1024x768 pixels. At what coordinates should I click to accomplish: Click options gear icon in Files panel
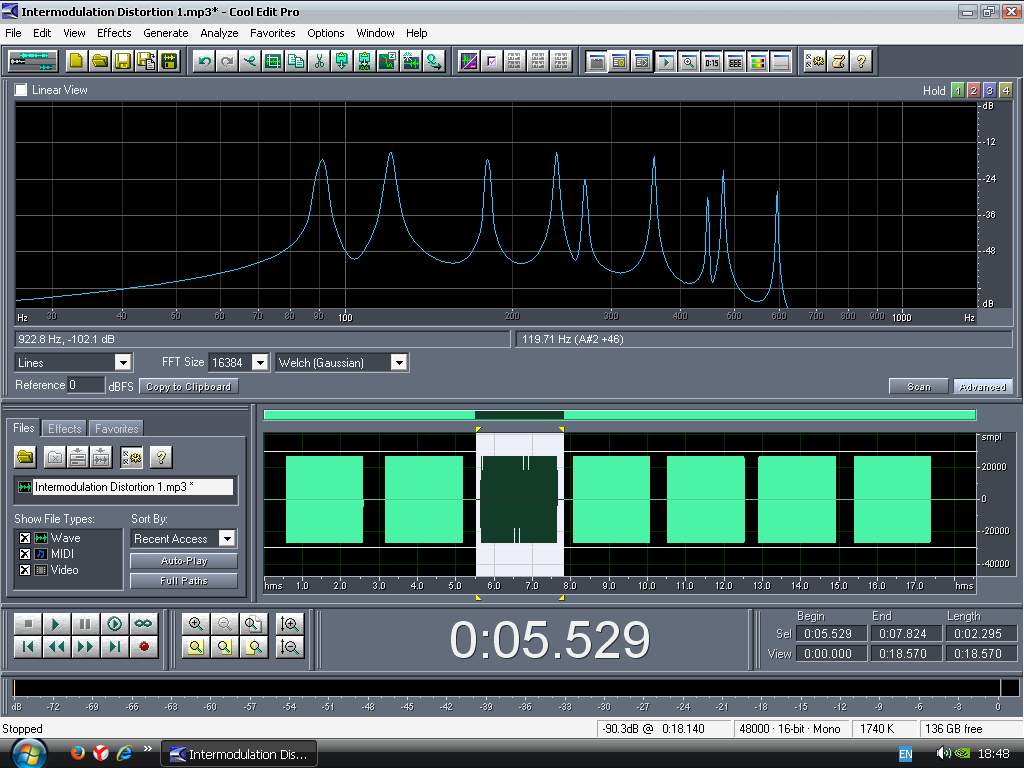(x=131, y=456)
